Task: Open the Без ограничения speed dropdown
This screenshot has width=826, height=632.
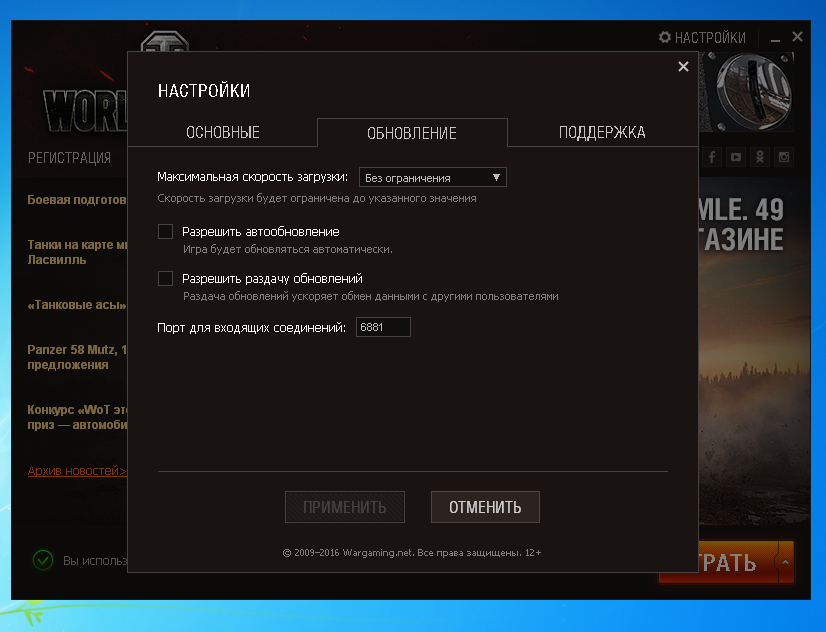Action: (x=432, y=177)
